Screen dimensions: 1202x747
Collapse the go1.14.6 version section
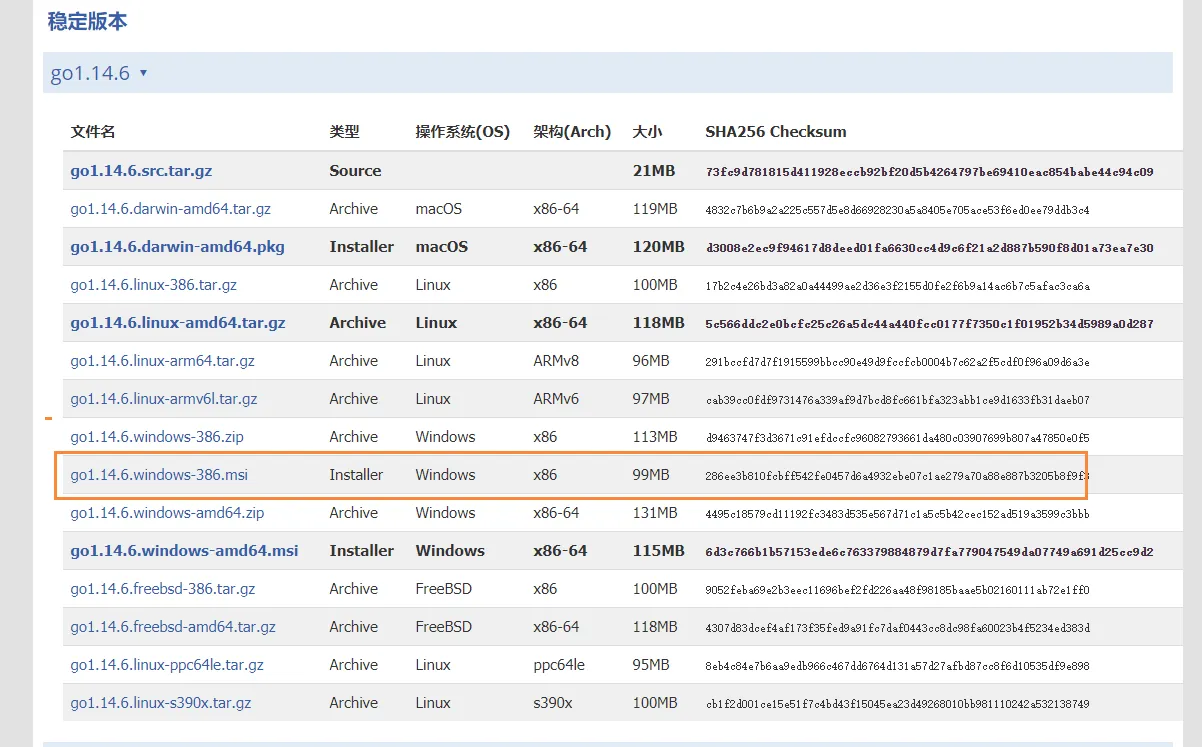[144, 73]
